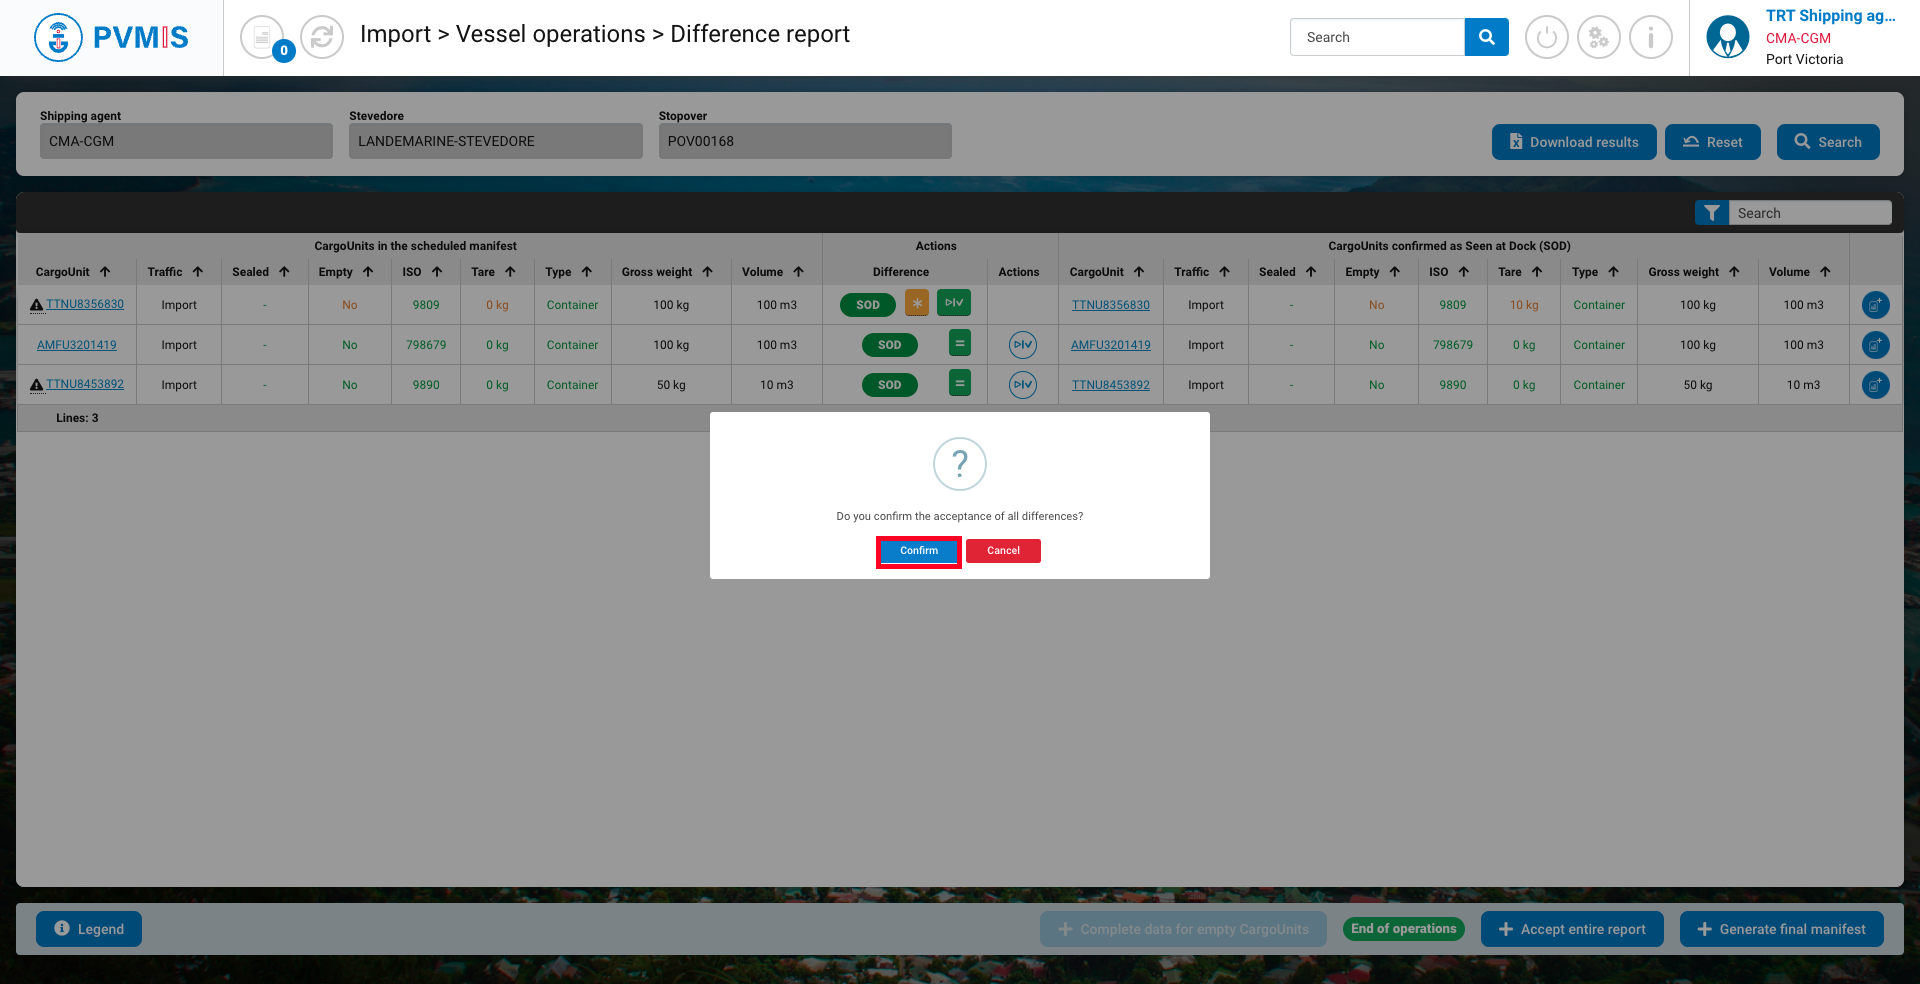
Task: Click the information icon in header
Action: coord(1650,38)
